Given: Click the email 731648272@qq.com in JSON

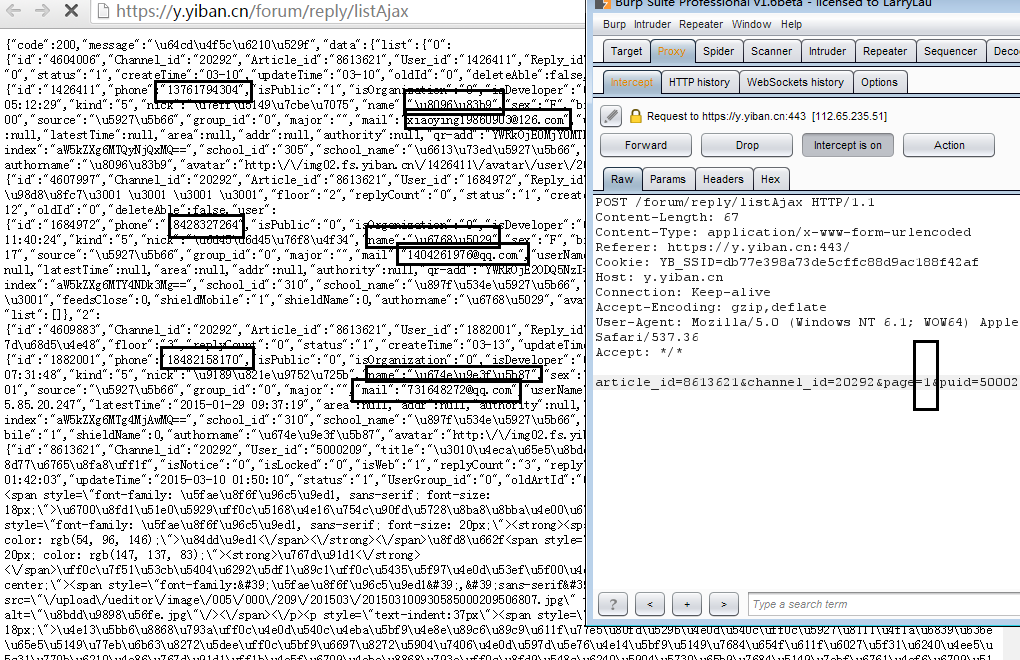Looking at the screenshot, I should click(457, 389).
